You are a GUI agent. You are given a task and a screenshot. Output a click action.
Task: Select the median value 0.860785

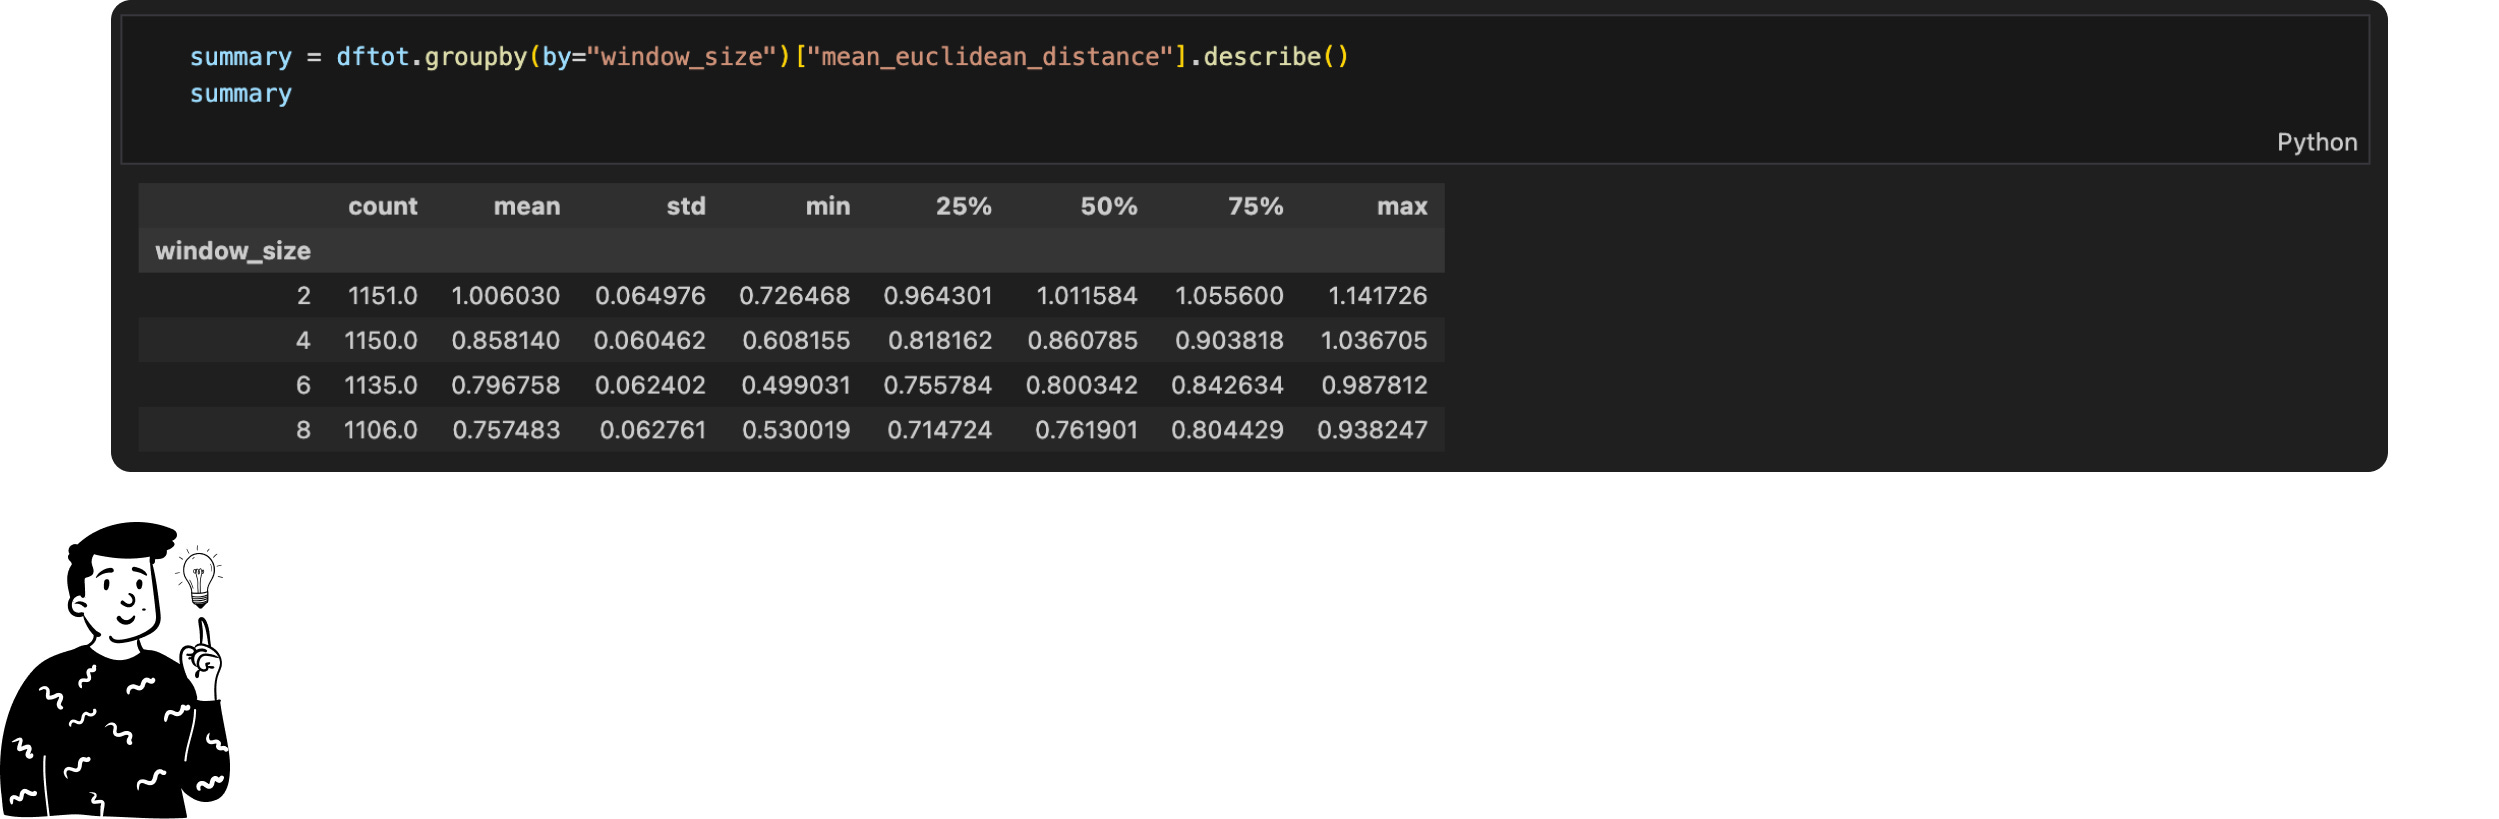tap(1082, 341)
